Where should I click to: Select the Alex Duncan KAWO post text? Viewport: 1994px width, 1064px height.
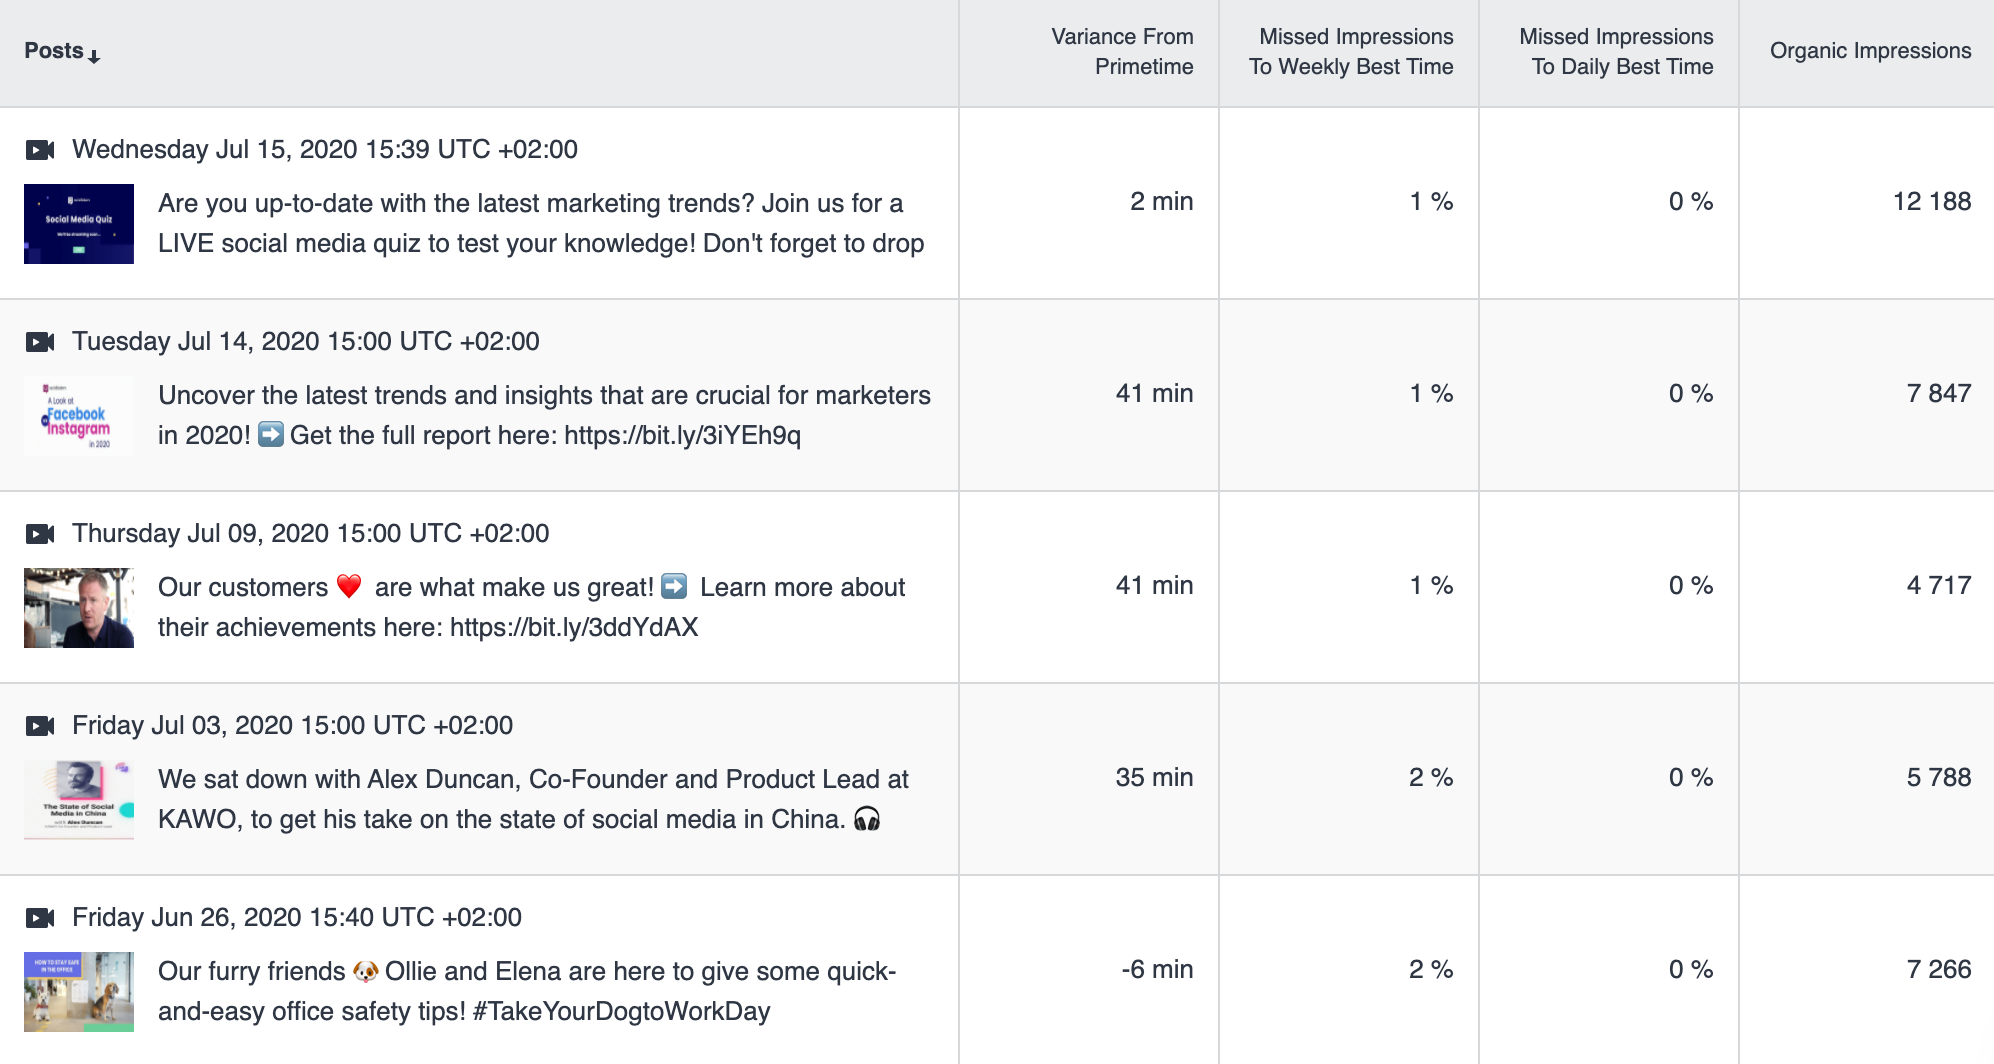pyautogui.click(x=533, y=799)
